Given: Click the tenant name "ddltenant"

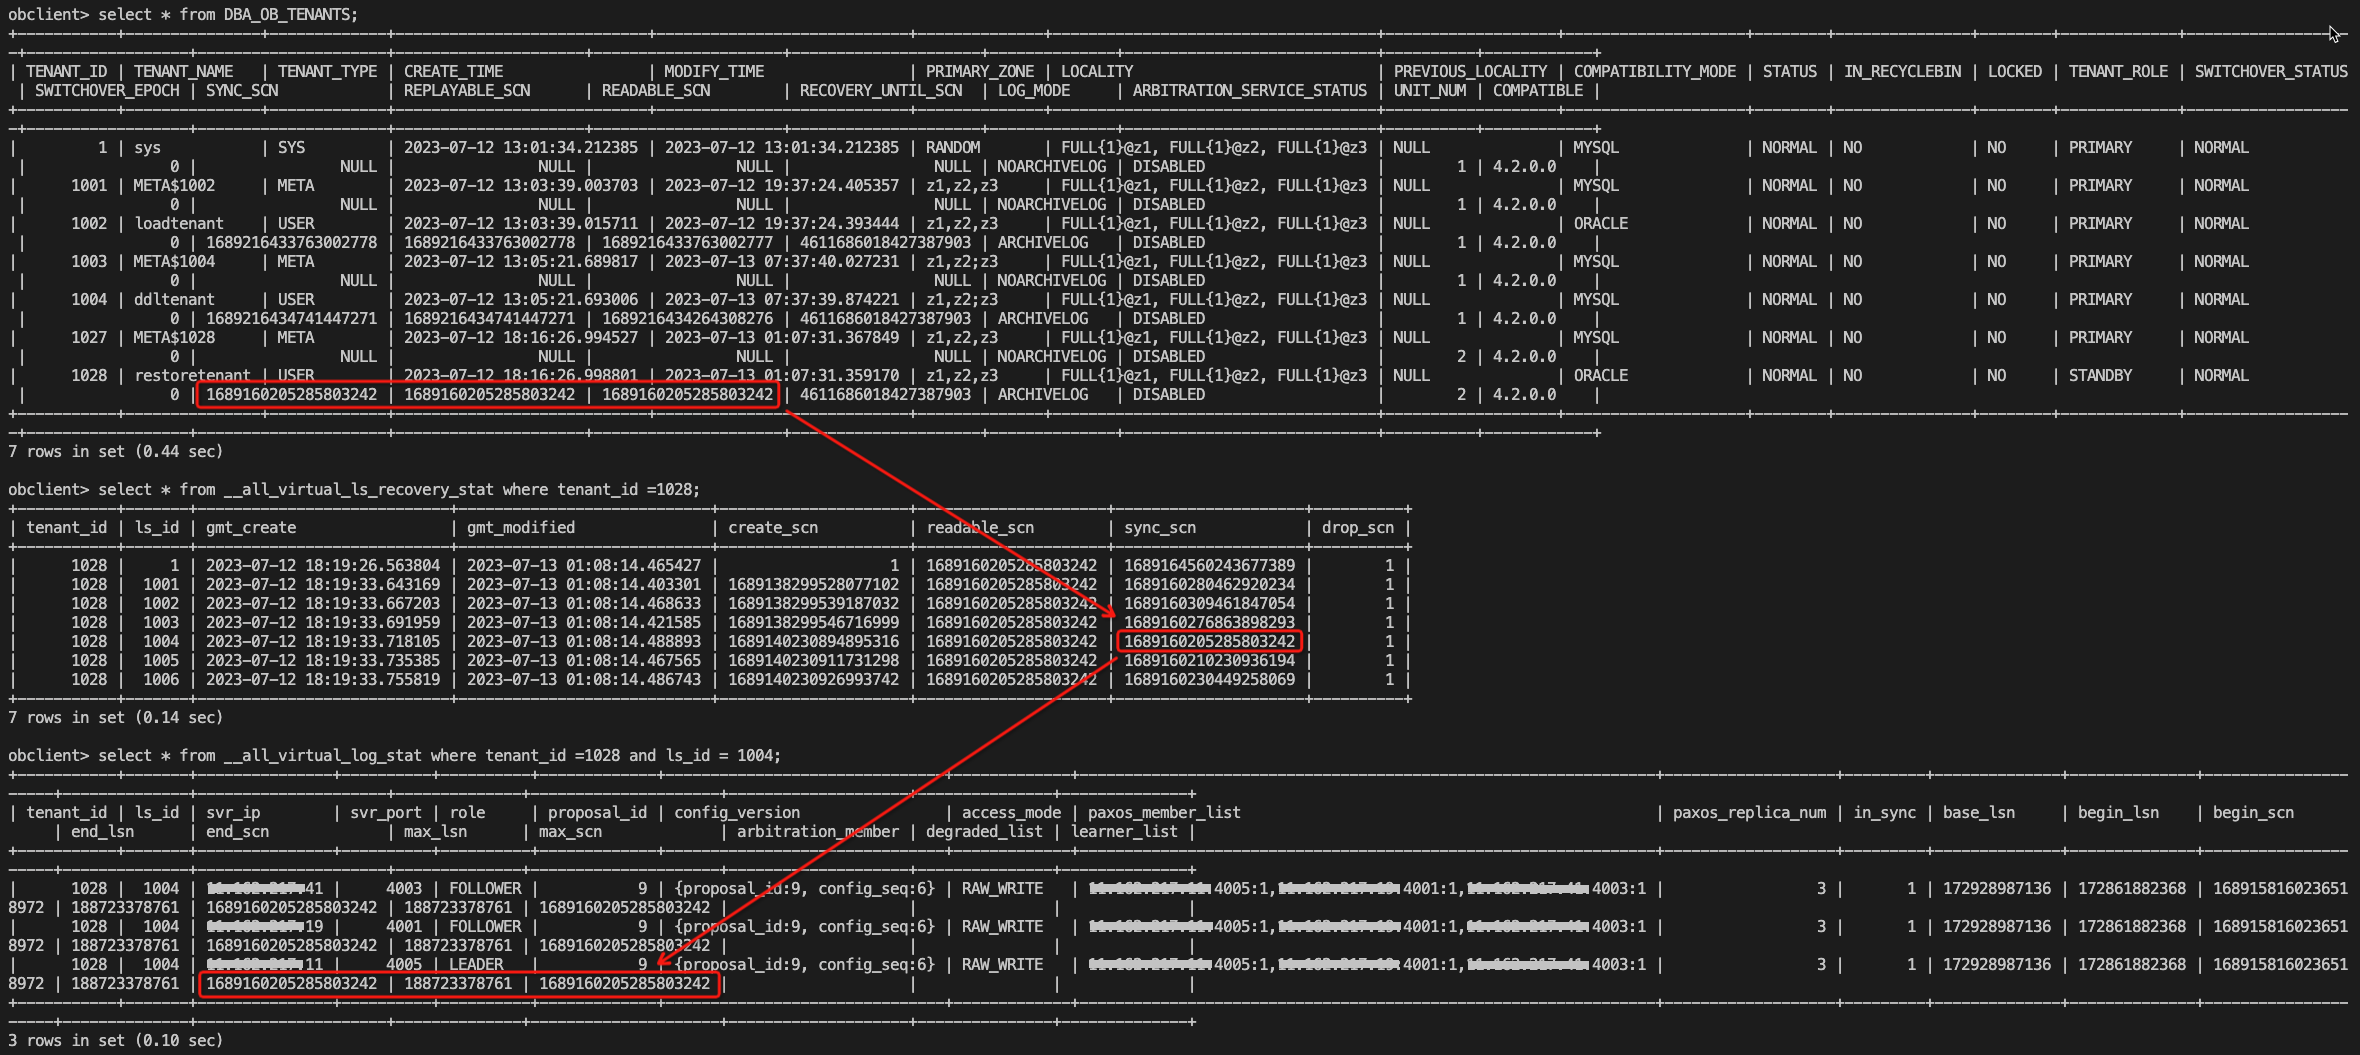Looking at the screenshot, I should (174, 299).
